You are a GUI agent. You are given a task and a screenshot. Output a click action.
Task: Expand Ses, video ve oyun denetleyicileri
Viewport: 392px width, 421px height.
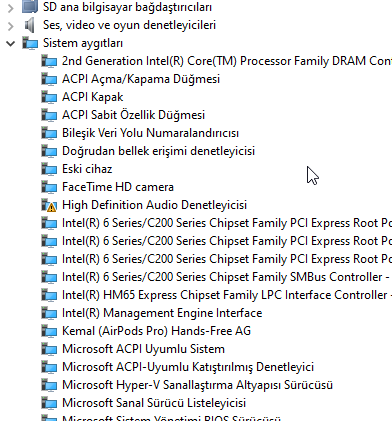[x=11, y=26]
